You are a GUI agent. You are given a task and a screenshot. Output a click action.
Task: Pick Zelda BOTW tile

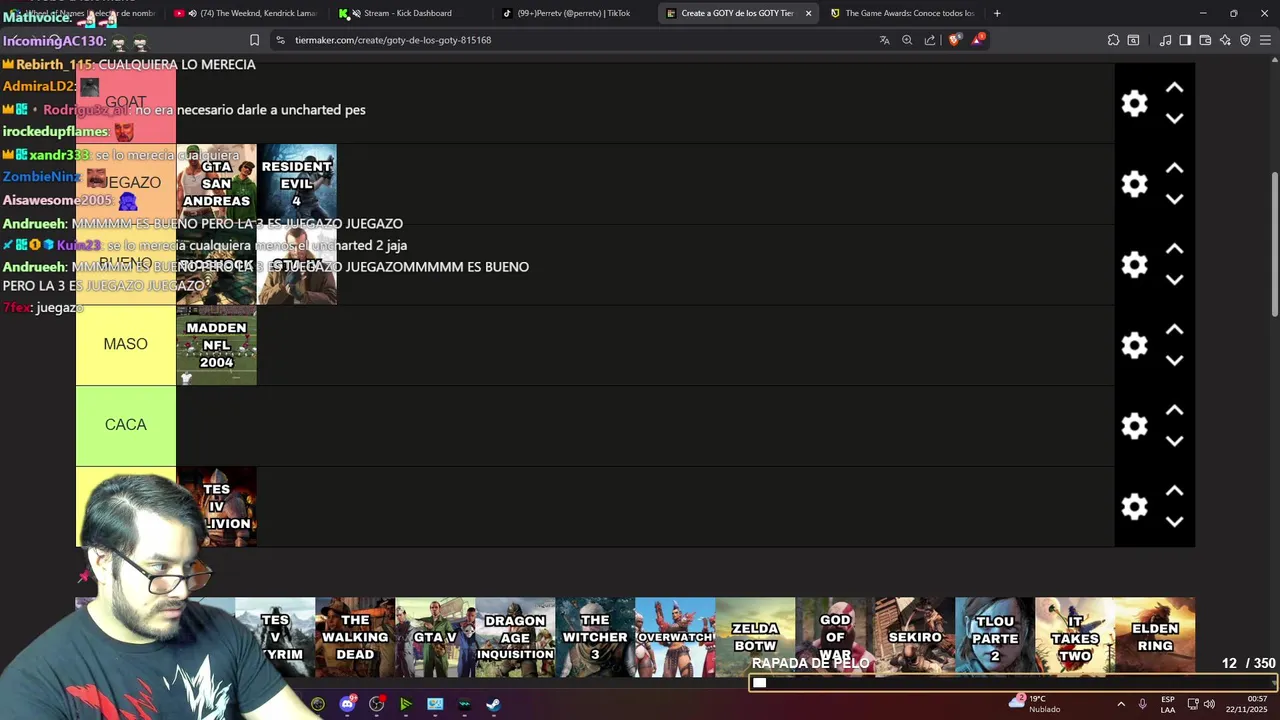(x=755, y=637)
